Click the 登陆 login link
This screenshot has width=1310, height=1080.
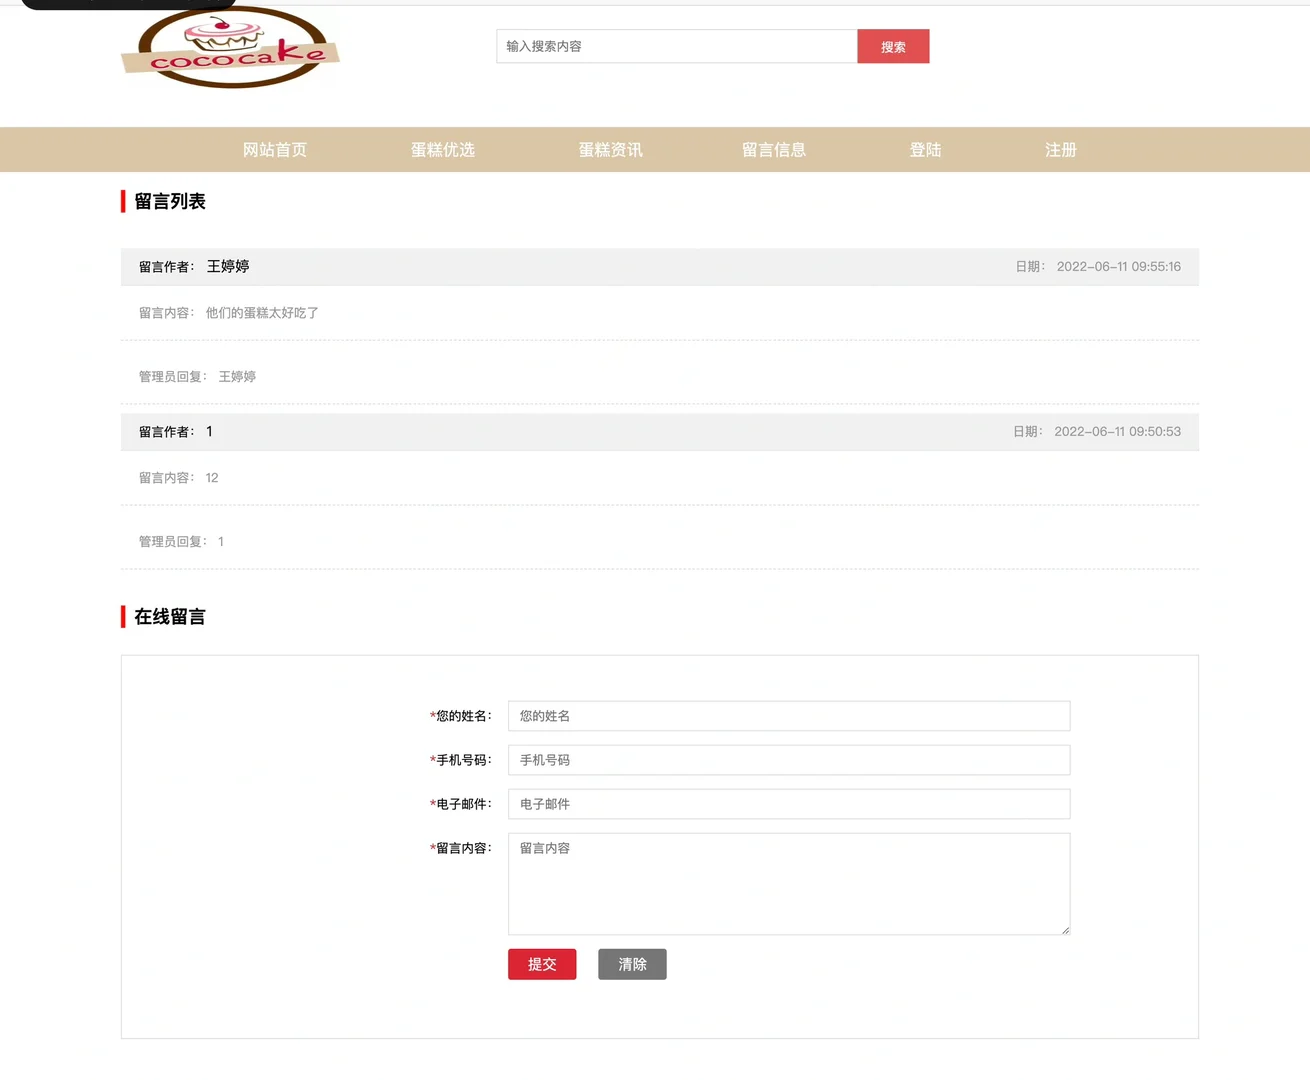(x=924, y=149)
